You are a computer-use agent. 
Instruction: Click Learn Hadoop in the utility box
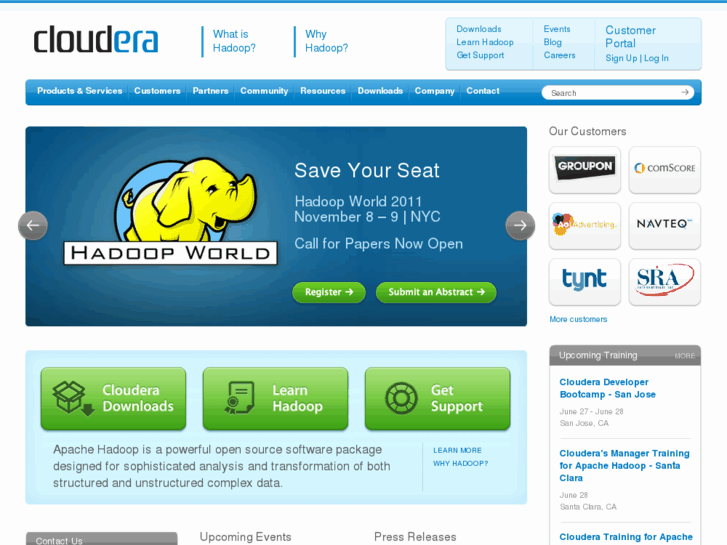(485, 42)
